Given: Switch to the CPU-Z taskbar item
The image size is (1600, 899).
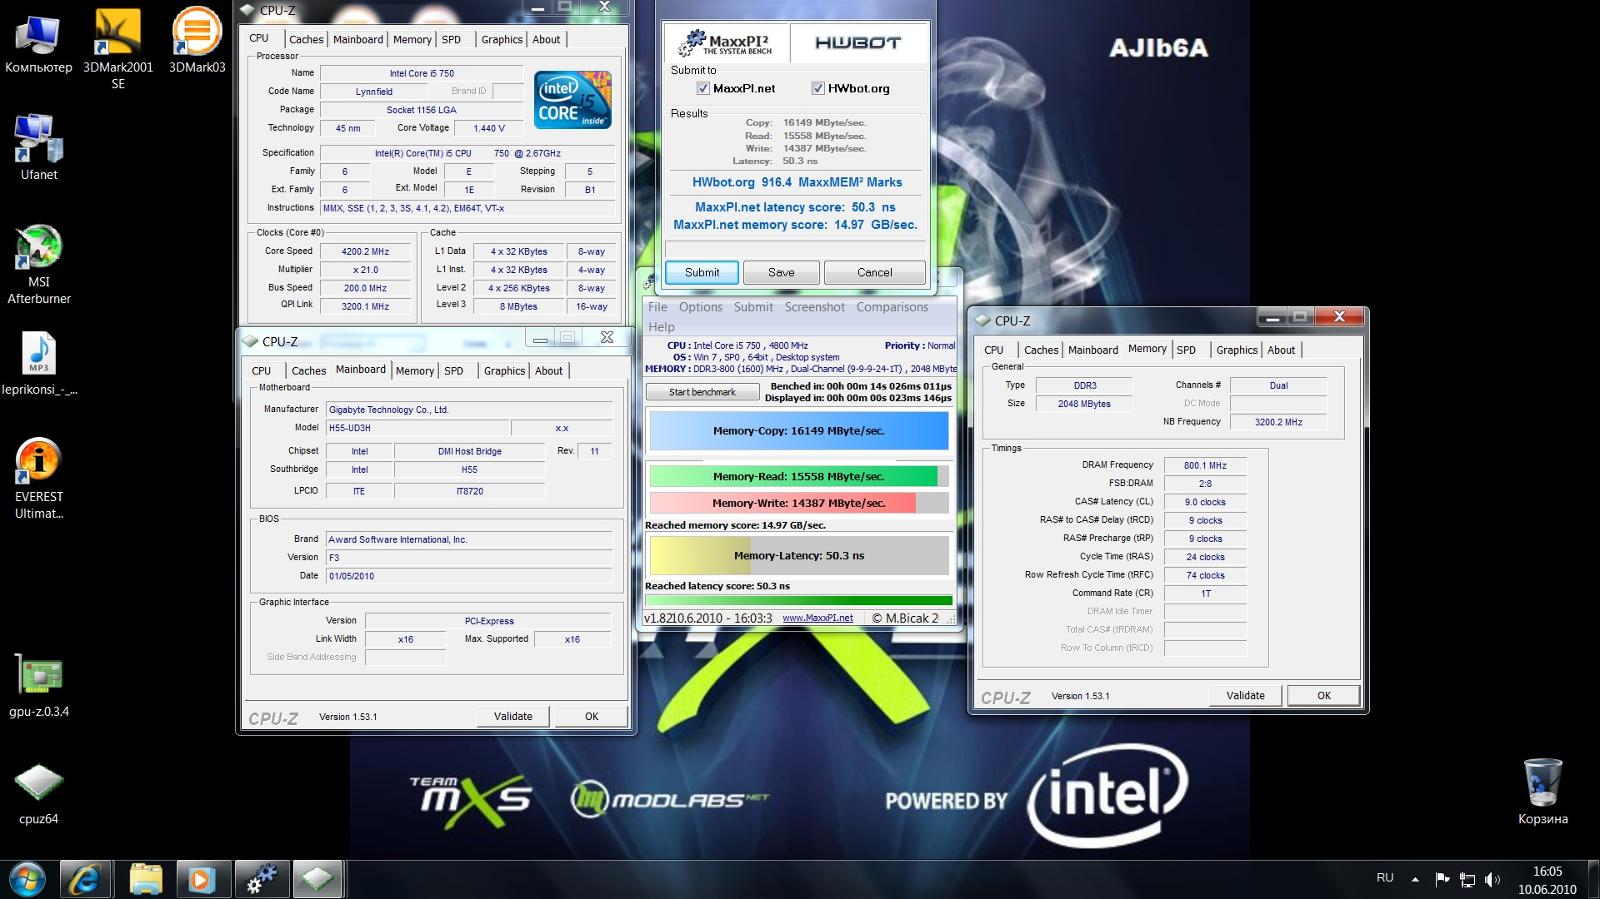Looking at the screenshot, I should (317, 880).
